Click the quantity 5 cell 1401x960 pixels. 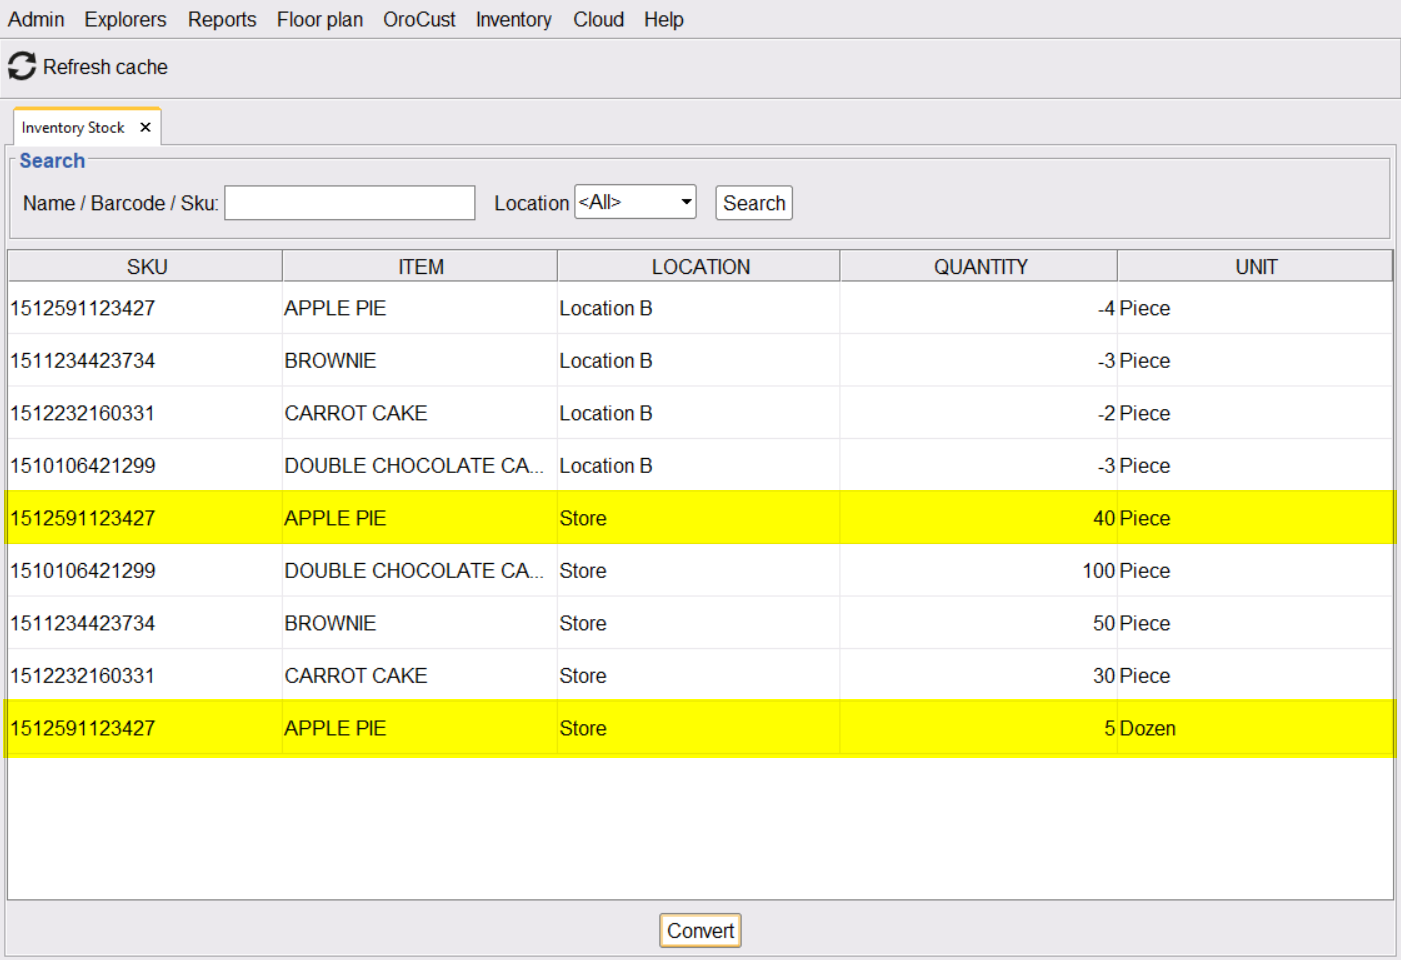[x=978, y=728]
